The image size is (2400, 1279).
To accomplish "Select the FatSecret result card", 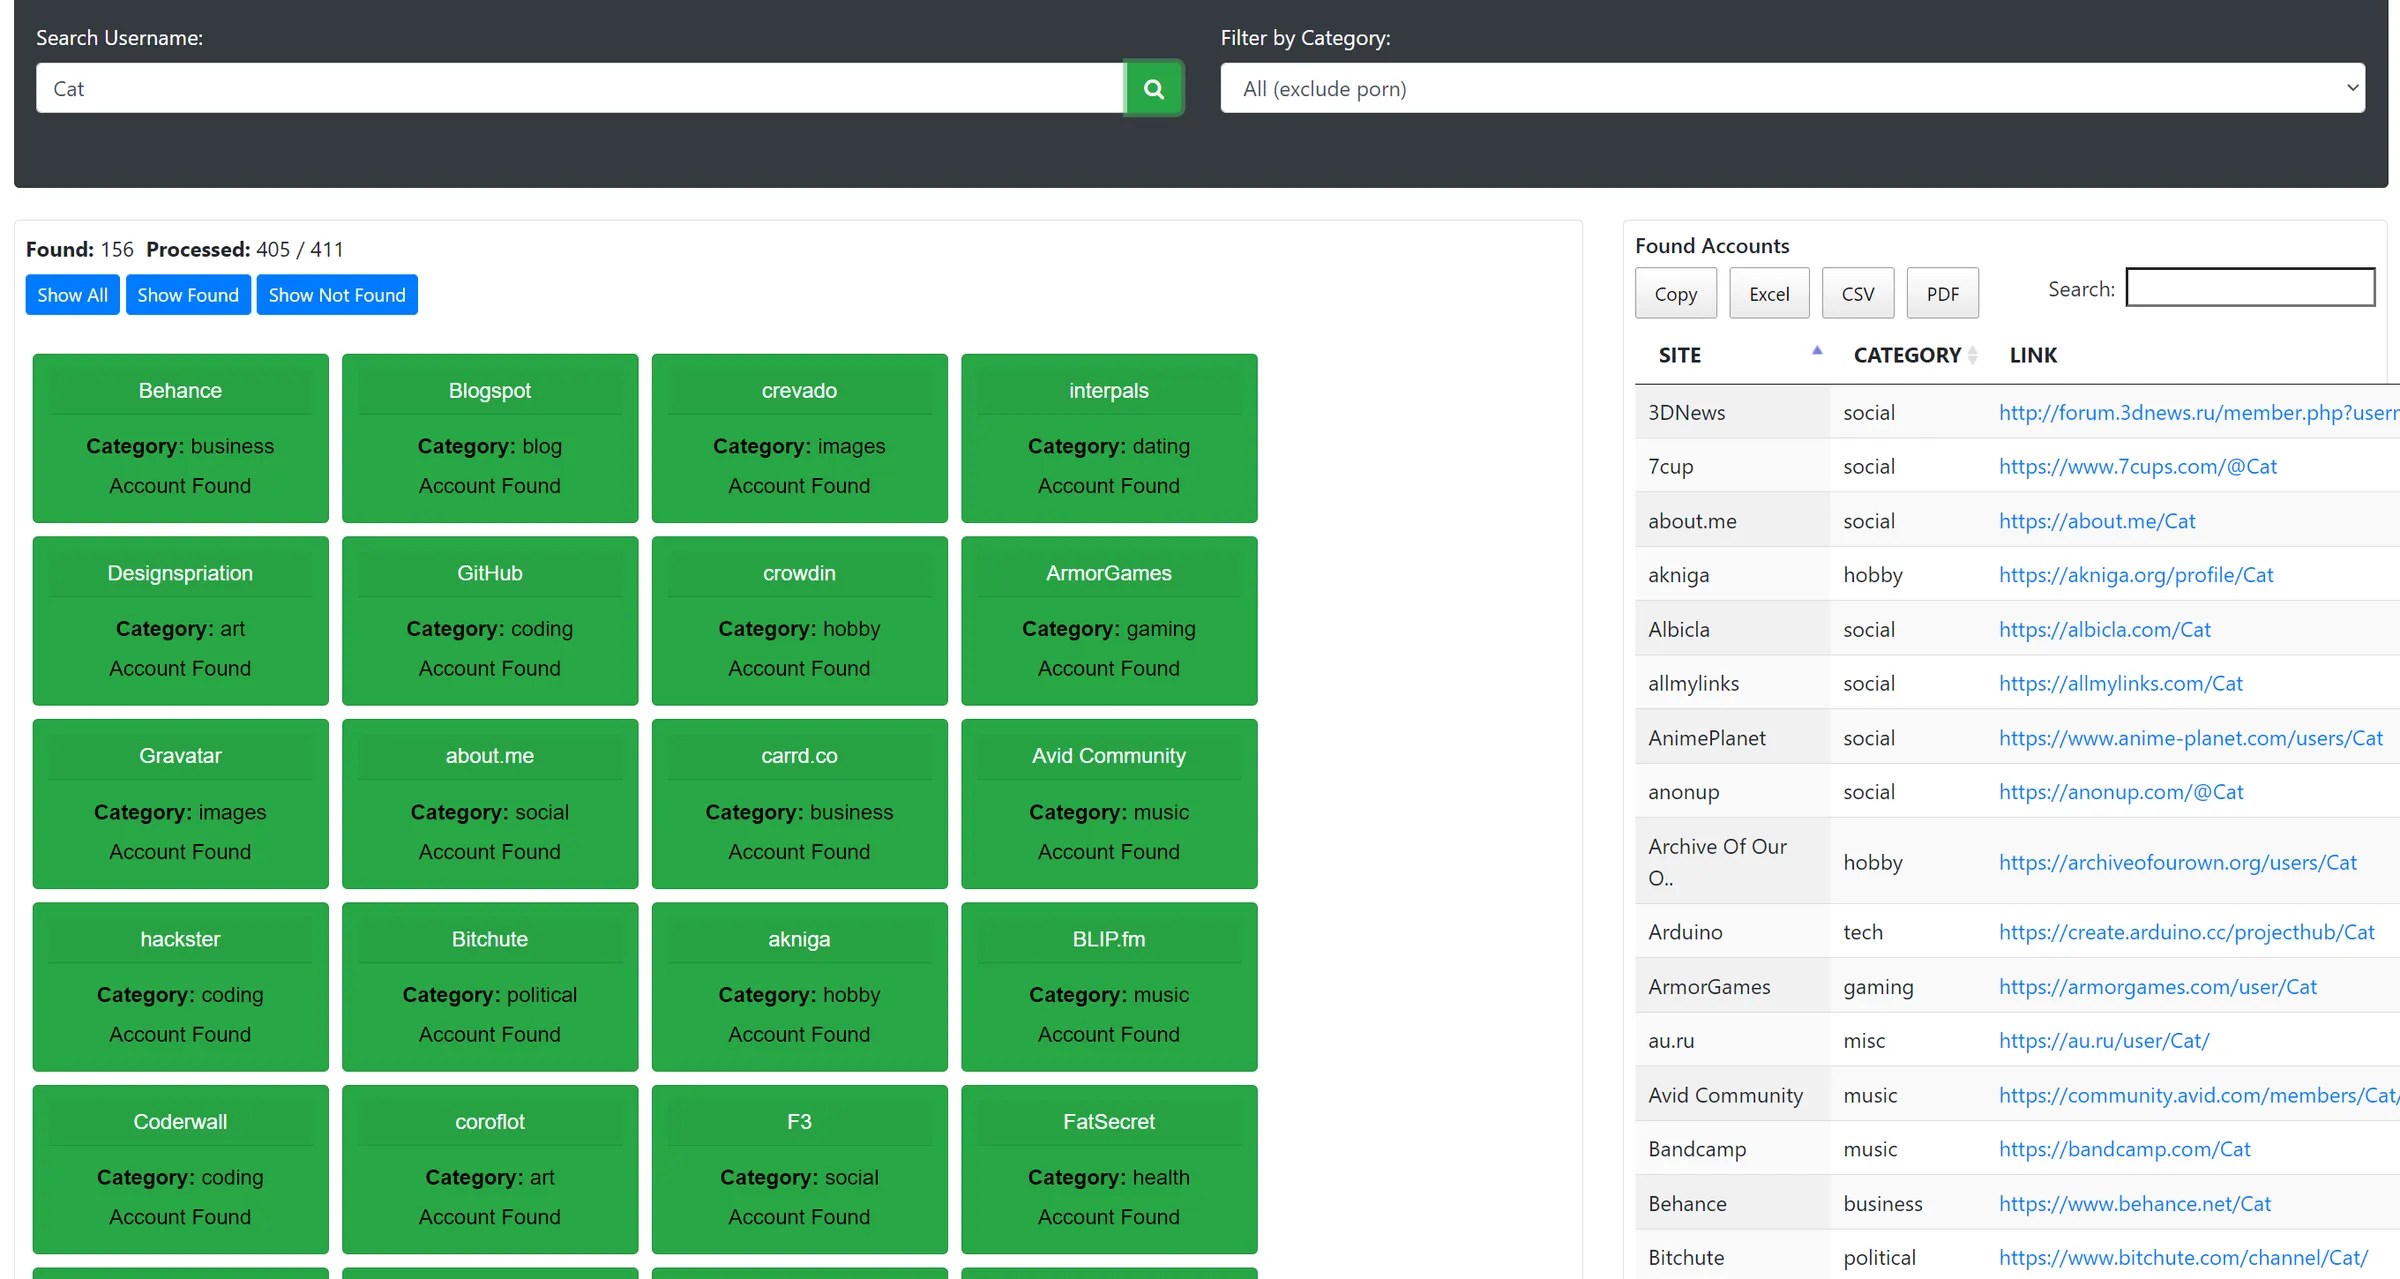I will coord(1109,1170).
